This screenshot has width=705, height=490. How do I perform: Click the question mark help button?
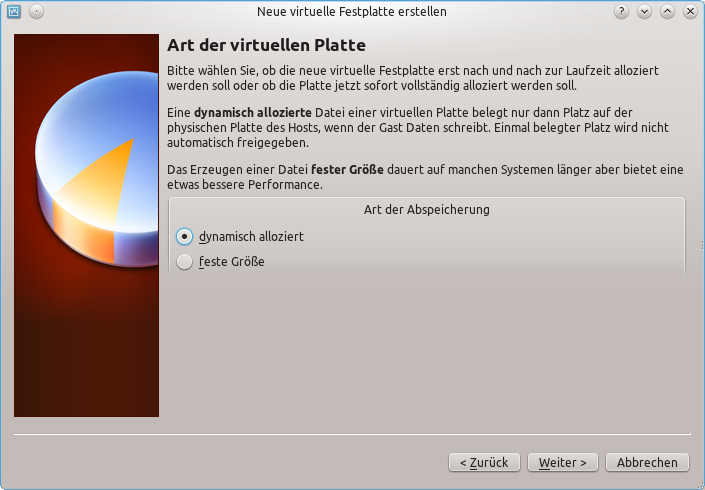[621, 12]
